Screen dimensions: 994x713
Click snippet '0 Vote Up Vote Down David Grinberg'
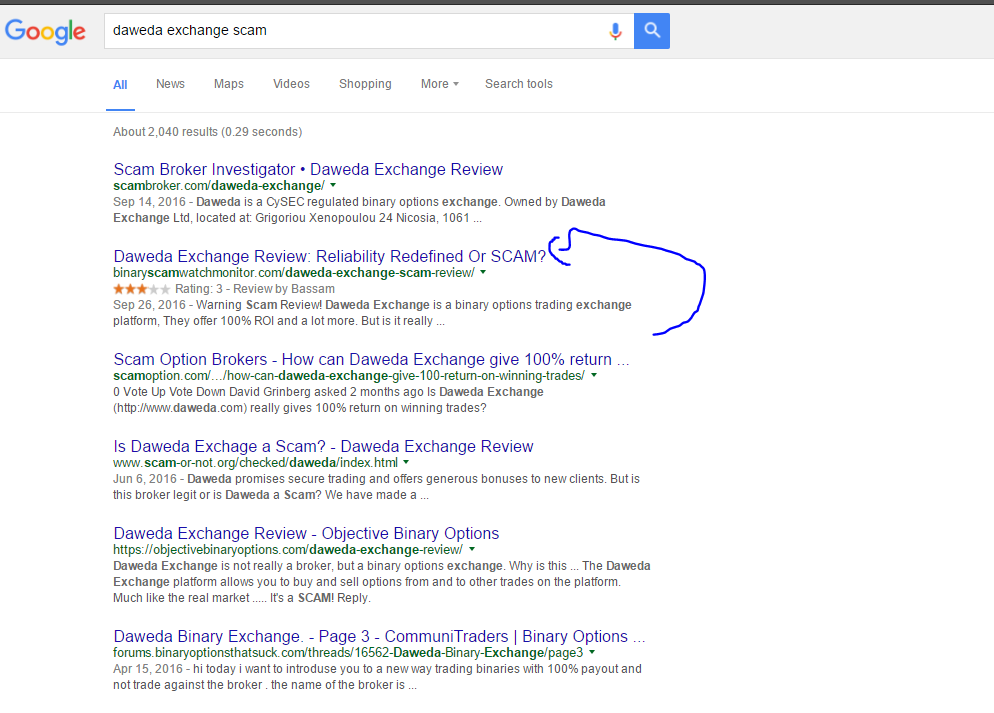click(x=328, y=400)
